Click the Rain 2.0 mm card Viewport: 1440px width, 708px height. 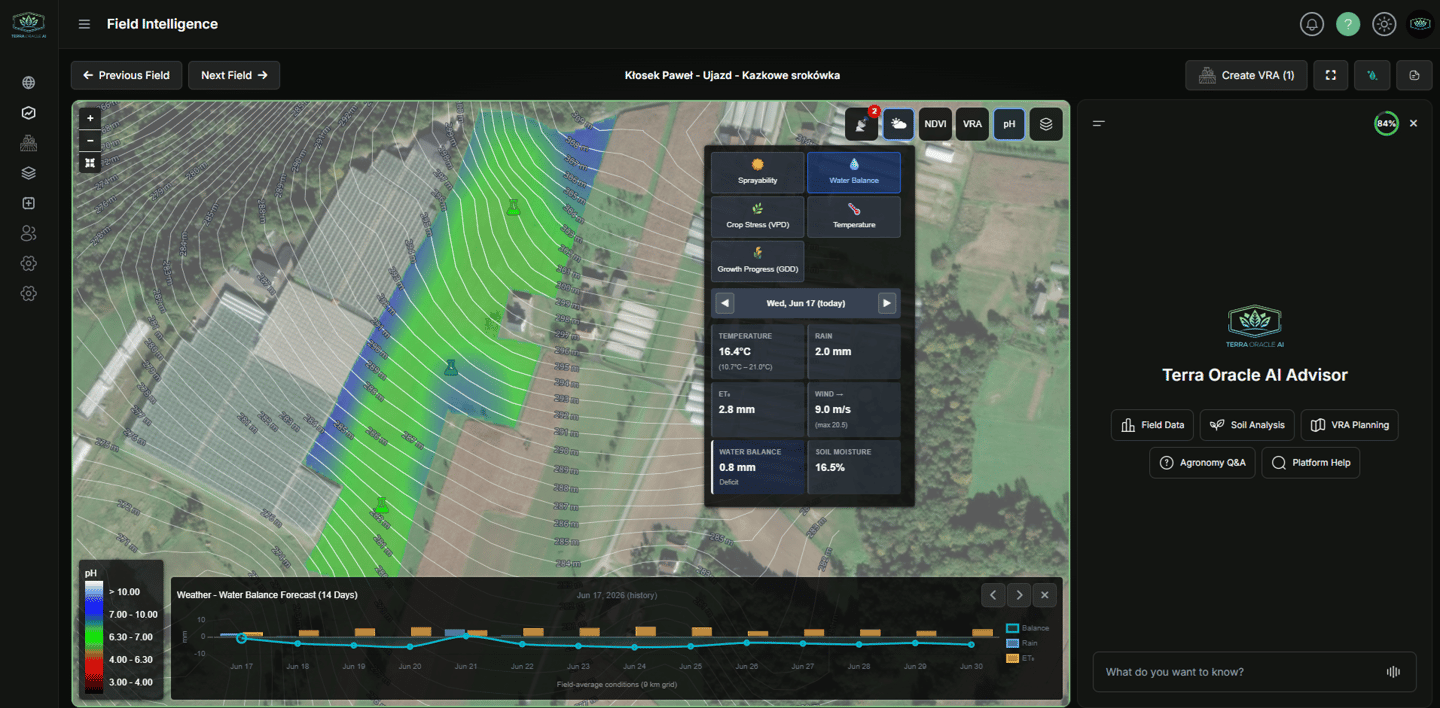pyautogui.click(x=854, y=352)
